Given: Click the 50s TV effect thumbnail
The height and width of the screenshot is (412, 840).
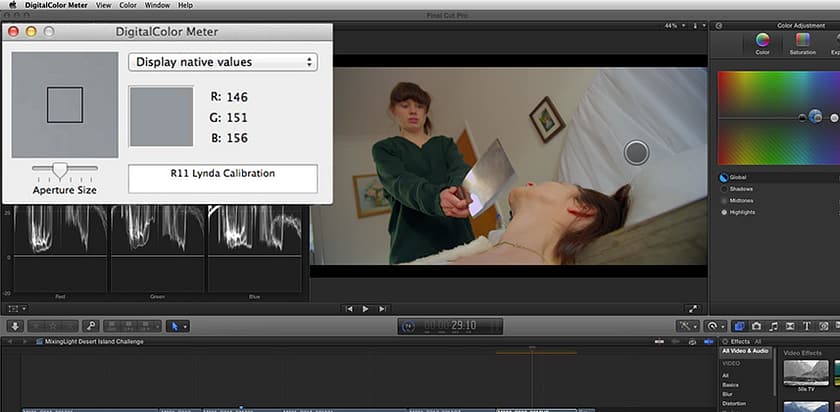Looking at the screenshot, I should click(806, 373).
